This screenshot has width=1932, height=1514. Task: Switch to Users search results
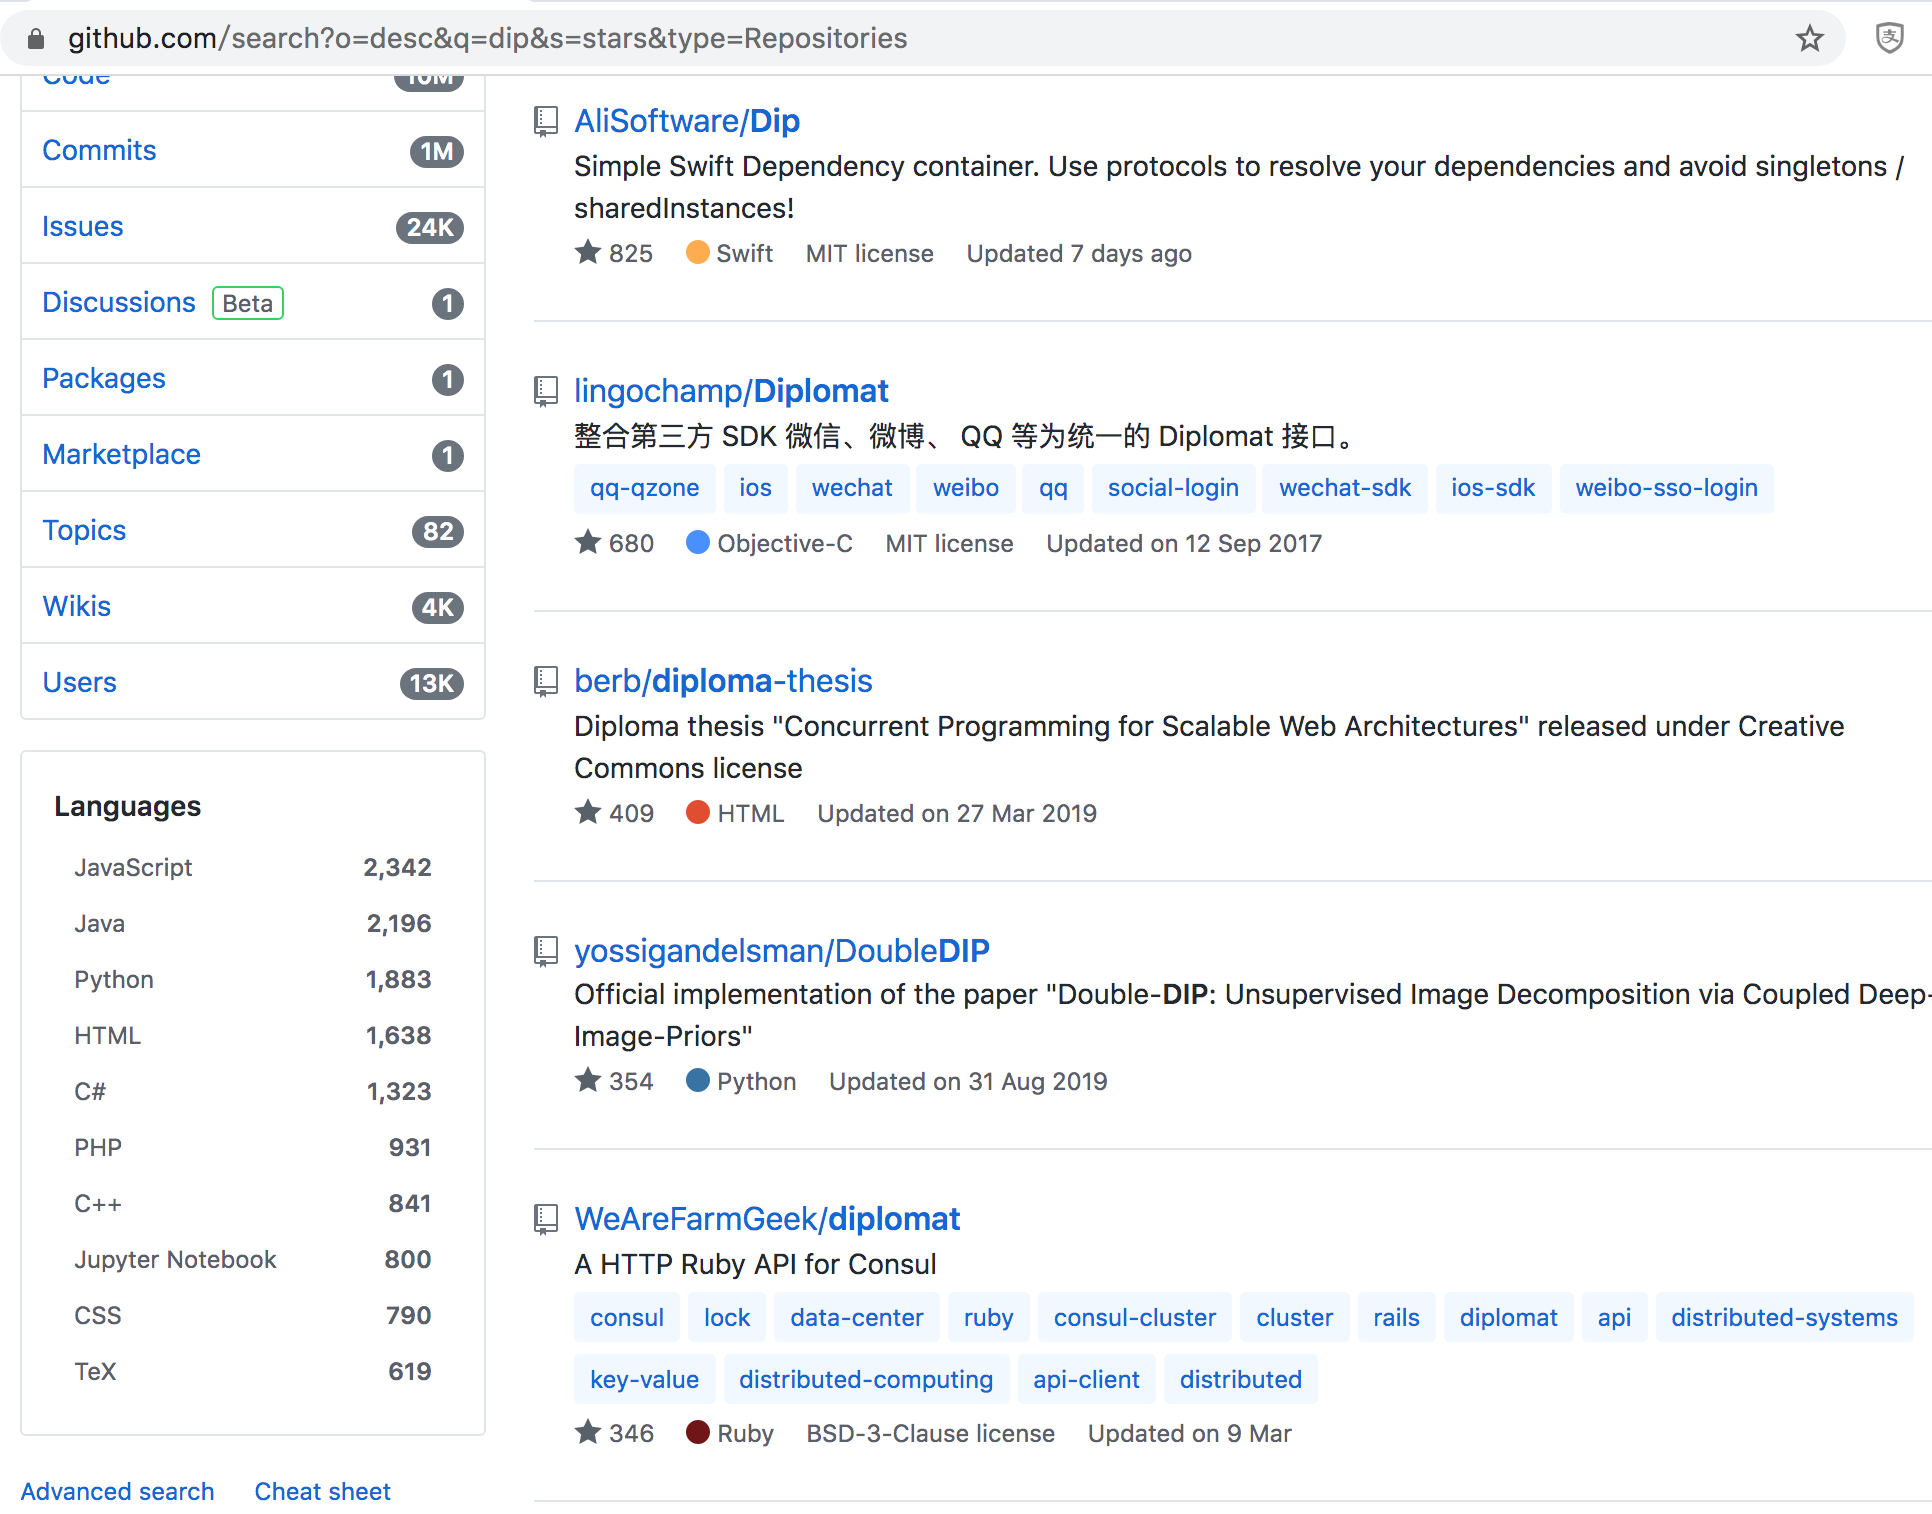click(79, 682)
